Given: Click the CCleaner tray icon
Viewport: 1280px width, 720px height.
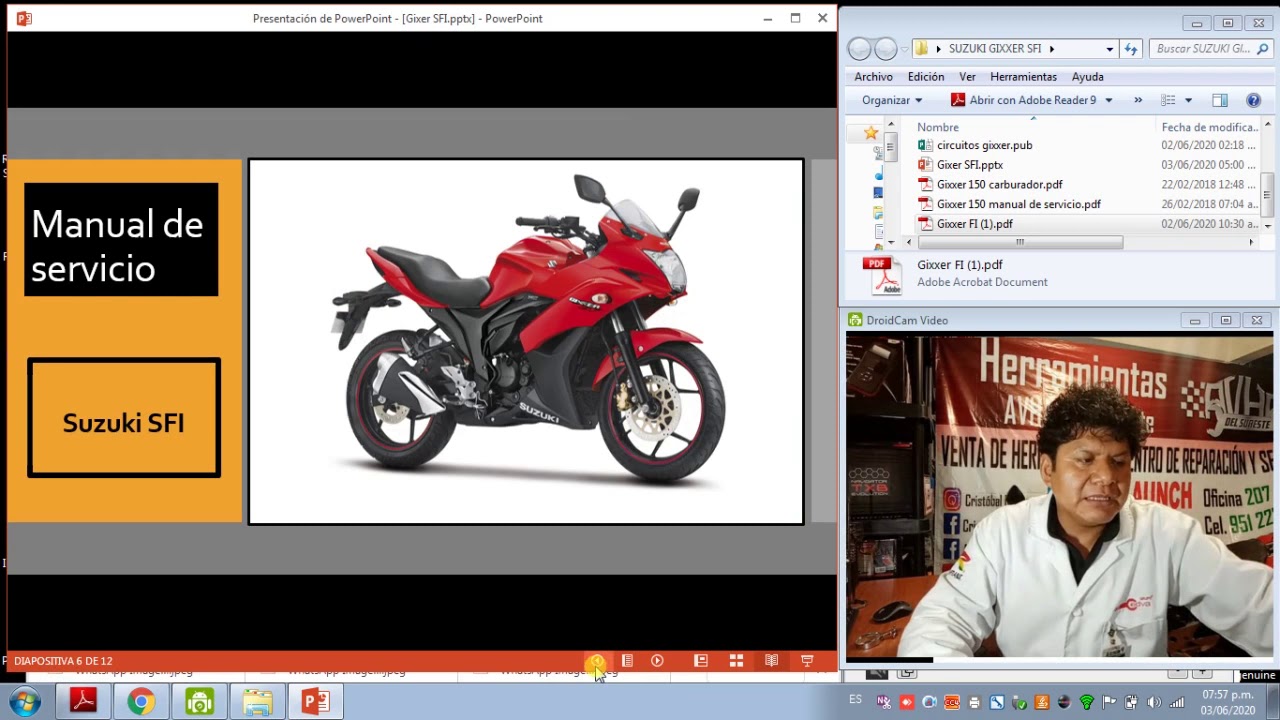Looking at the screenshot, I should (x=951, y=703).
